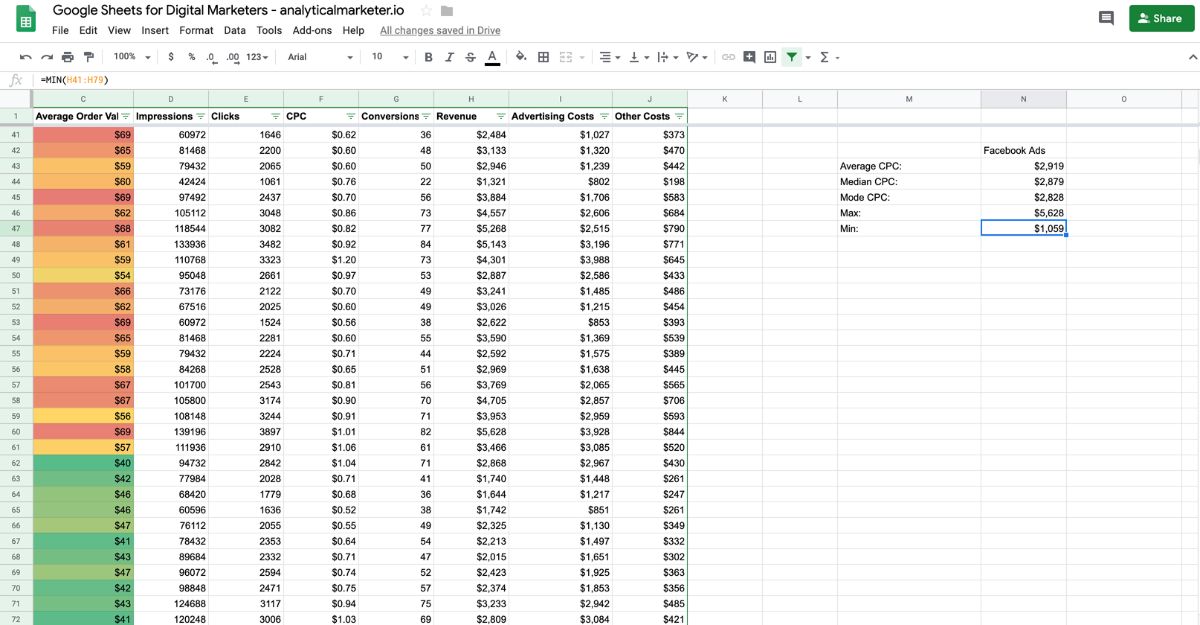
Task: Click Decrease decimal places icon
Action: click(211, 57)
